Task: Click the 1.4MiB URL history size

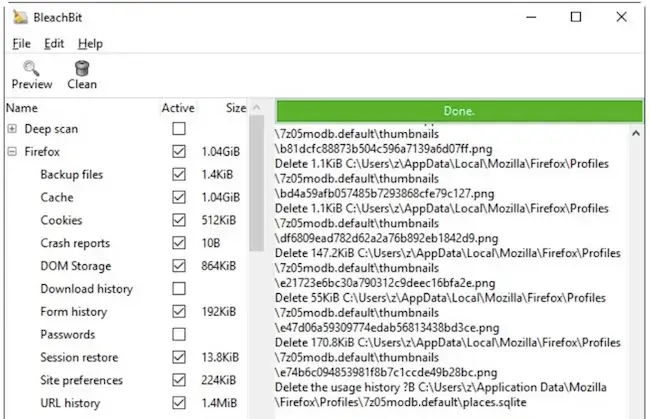Action: (219, 402)
